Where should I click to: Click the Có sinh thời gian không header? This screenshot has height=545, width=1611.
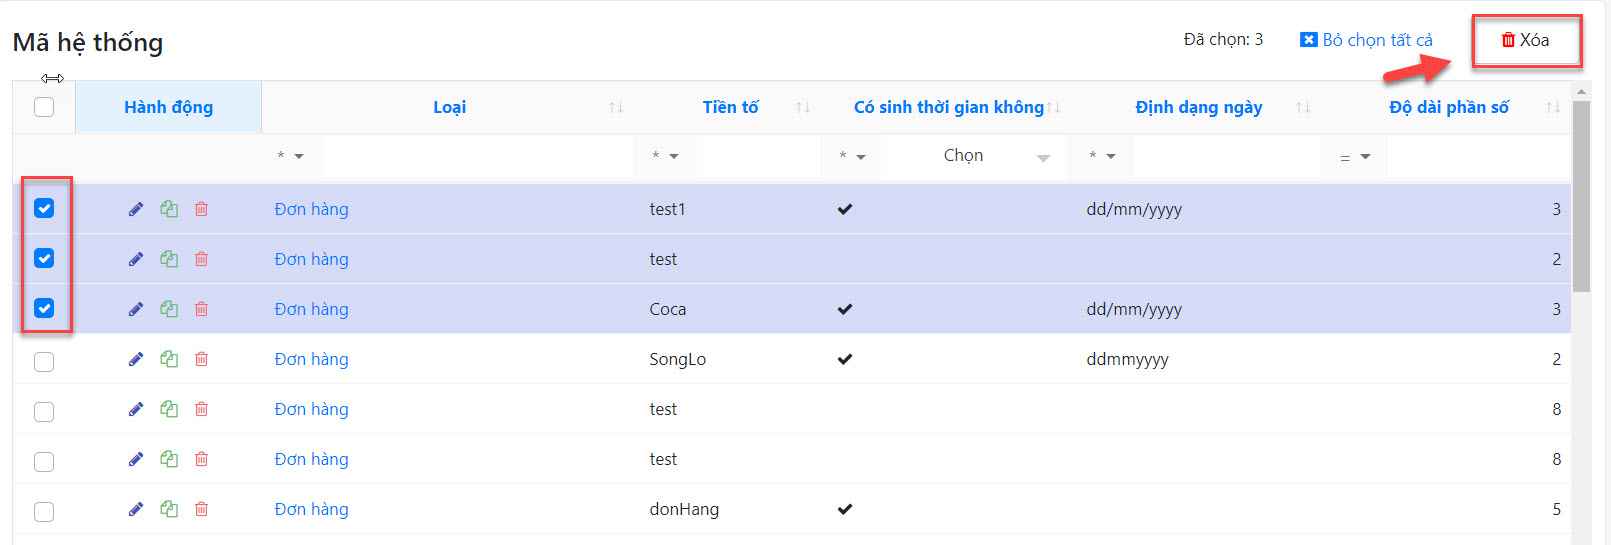pos(948,107)
